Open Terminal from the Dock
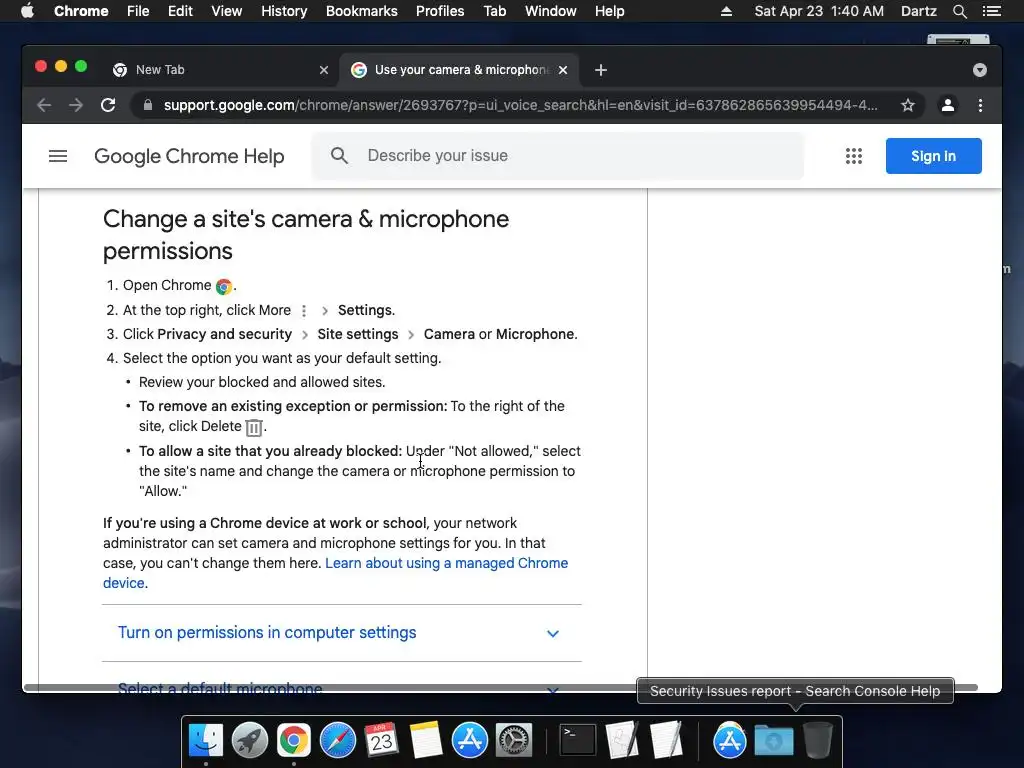 pyautogui.click(x=578, y=741)
